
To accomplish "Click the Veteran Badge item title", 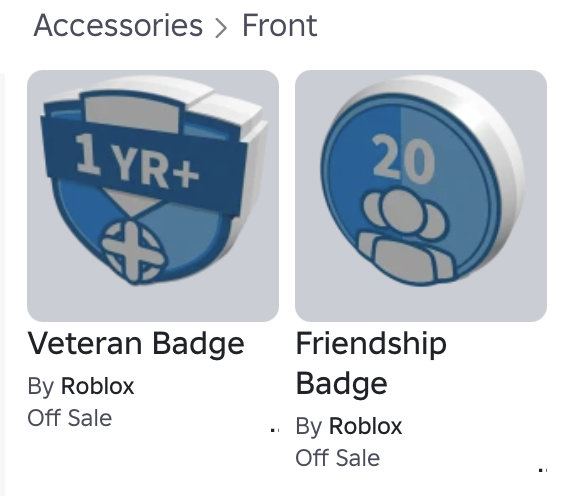I will click(136, 344).
